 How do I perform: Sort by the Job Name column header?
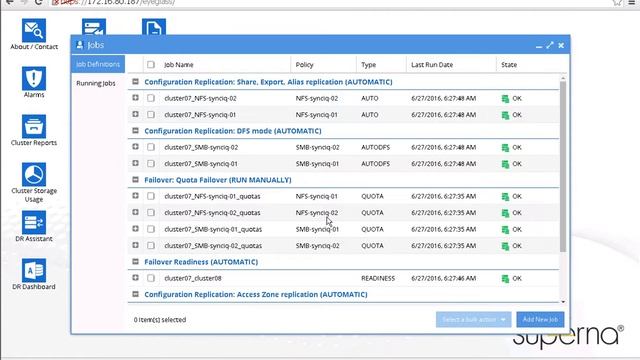(179, 64)
